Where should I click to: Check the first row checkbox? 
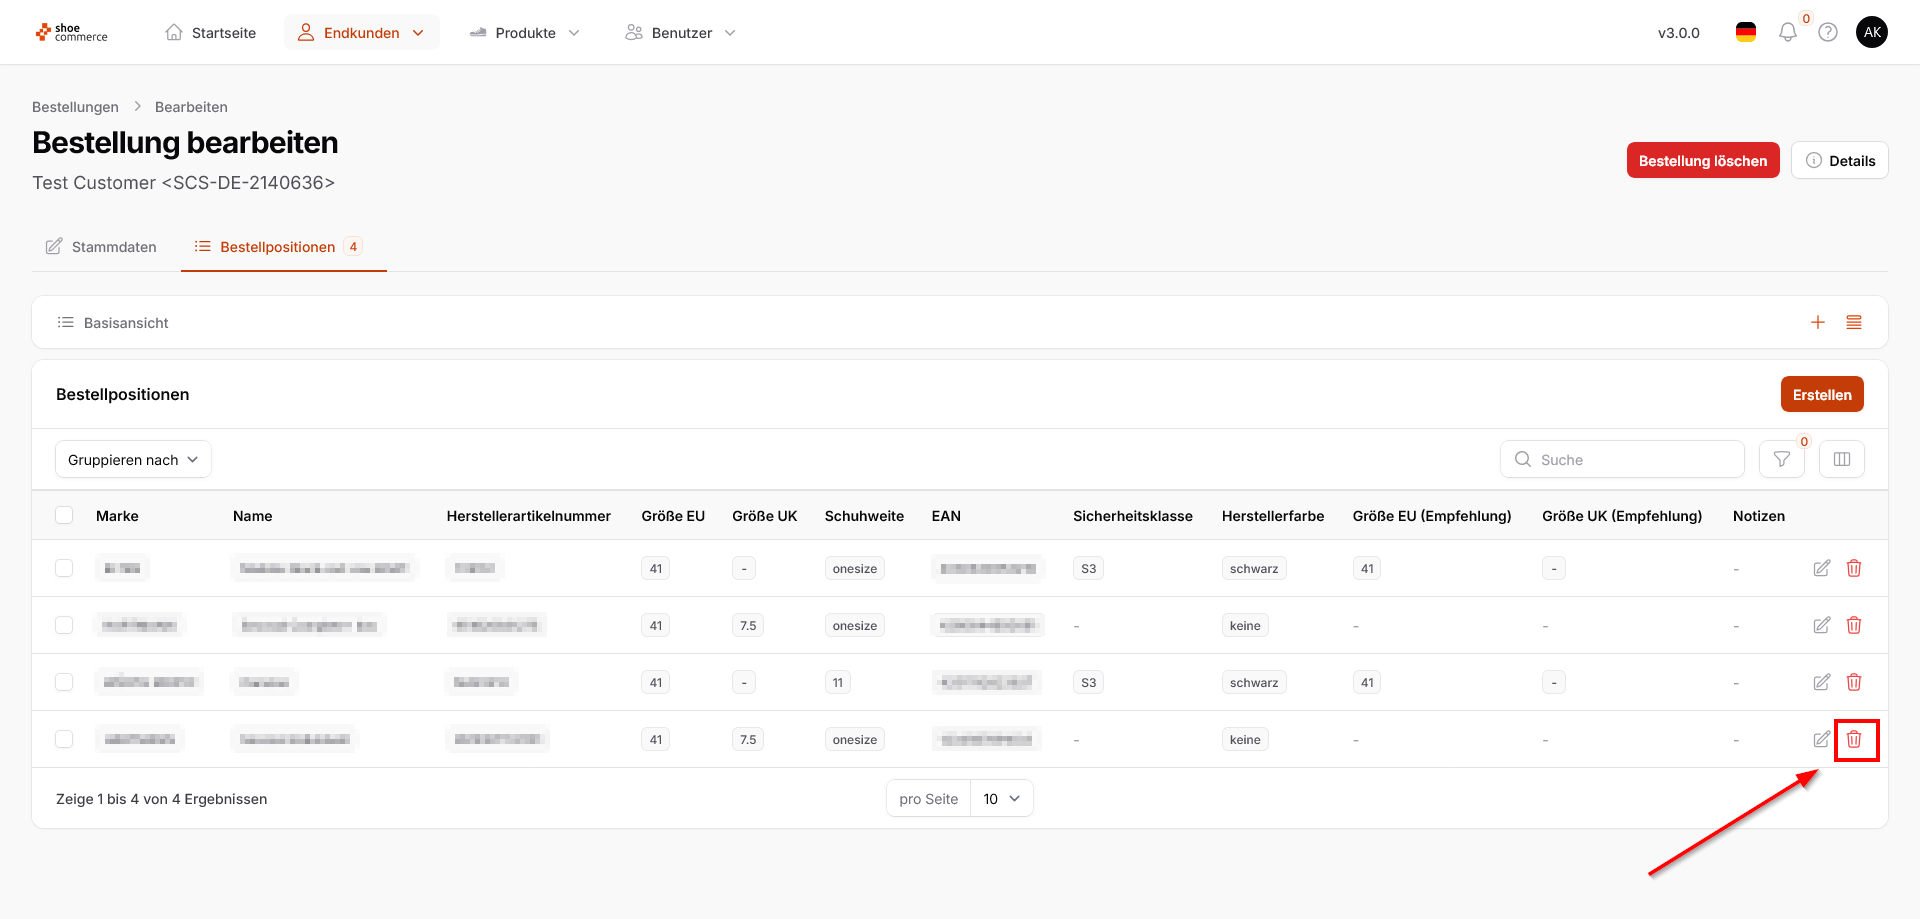pyautogui.click(x=64, y=568)
